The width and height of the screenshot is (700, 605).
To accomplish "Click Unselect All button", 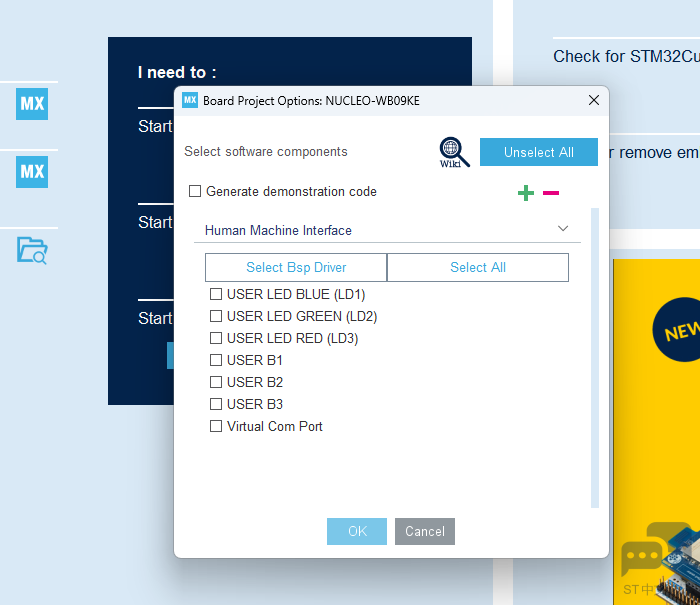I will pyautogui.click(x=539, y=152).
